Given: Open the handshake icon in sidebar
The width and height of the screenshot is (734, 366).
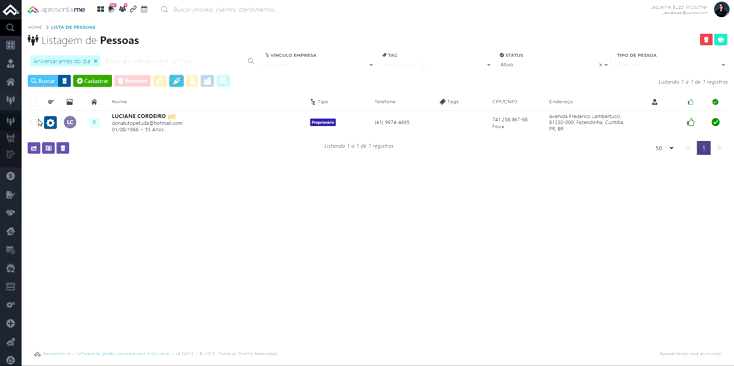Looking at the screenshot, I should [x=10, y=212].
